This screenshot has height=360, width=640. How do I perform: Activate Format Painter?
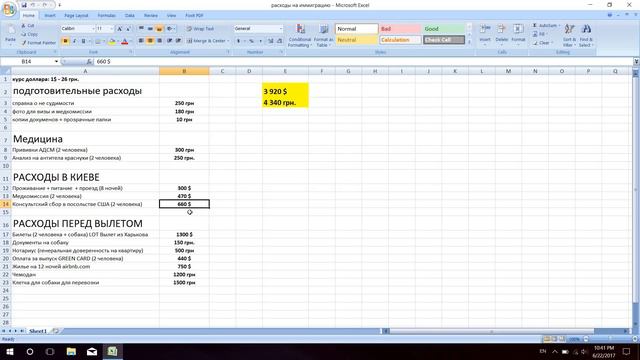pyautogui.click(x=38, y=42)
